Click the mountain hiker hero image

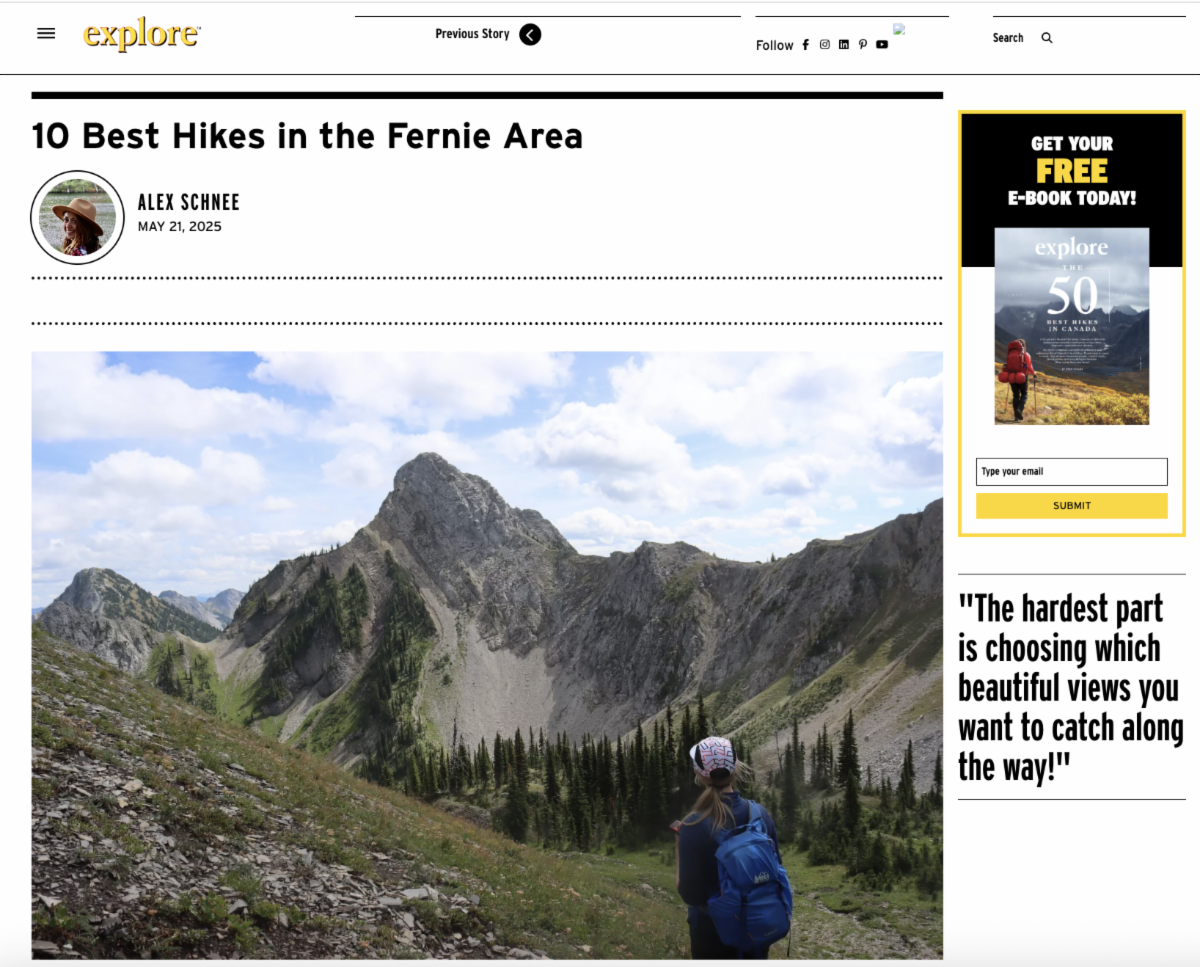click(x=487, y=655)
